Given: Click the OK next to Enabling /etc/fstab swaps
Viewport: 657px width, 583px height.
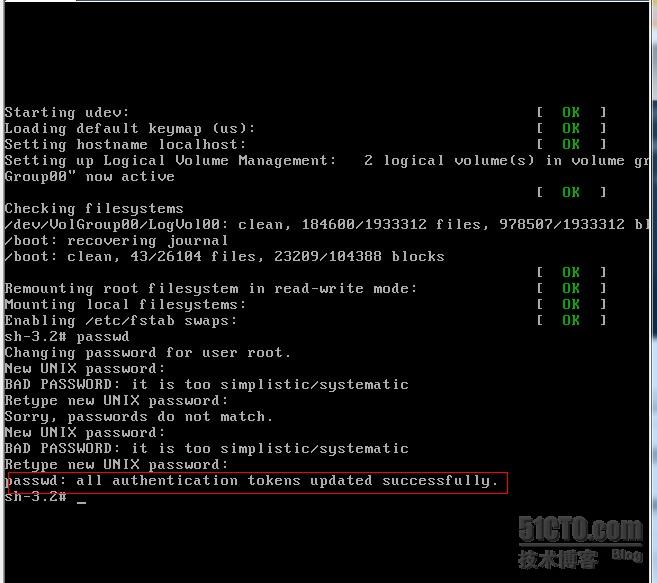Looking at the screenshot, I should click(571, 320).
